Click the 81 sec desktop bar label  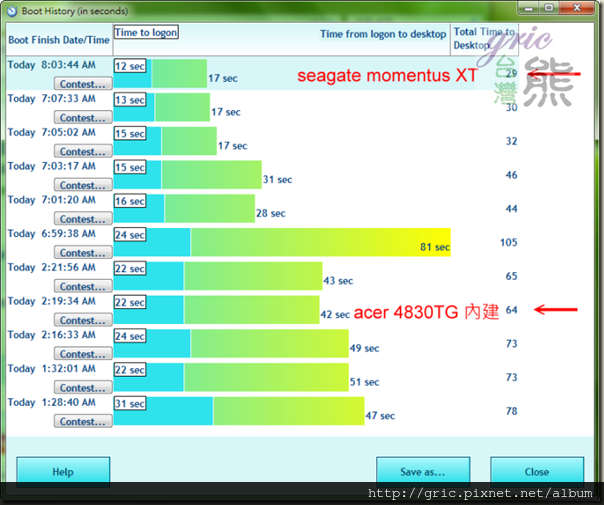click(435, 247)
